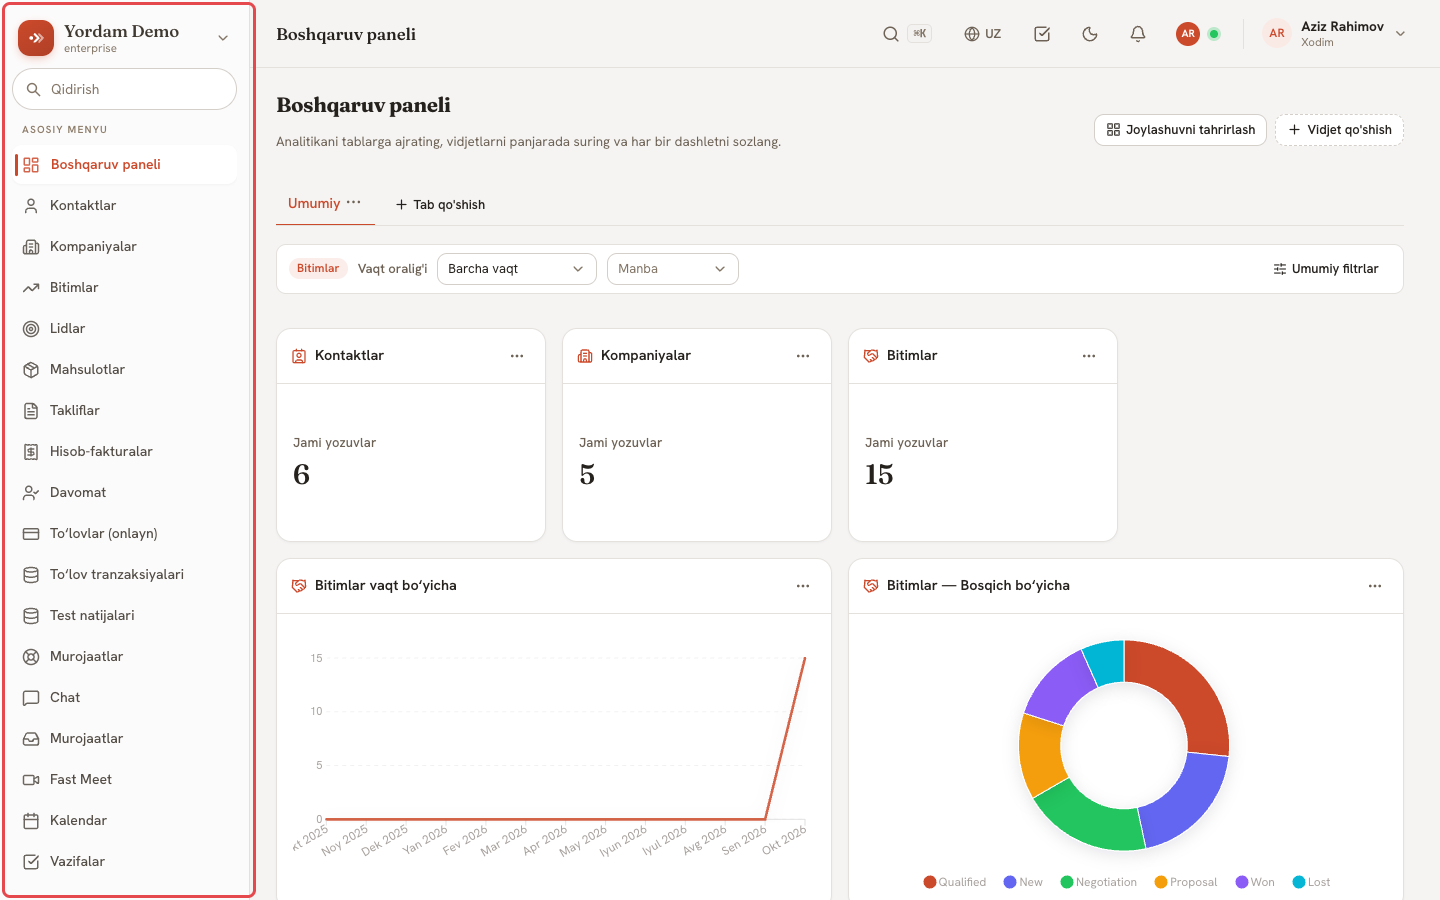Navigate to Lidlar in the sidebar
This screenshot has width=1440, height=900.
pyautogui.click(x=125, y=328)
